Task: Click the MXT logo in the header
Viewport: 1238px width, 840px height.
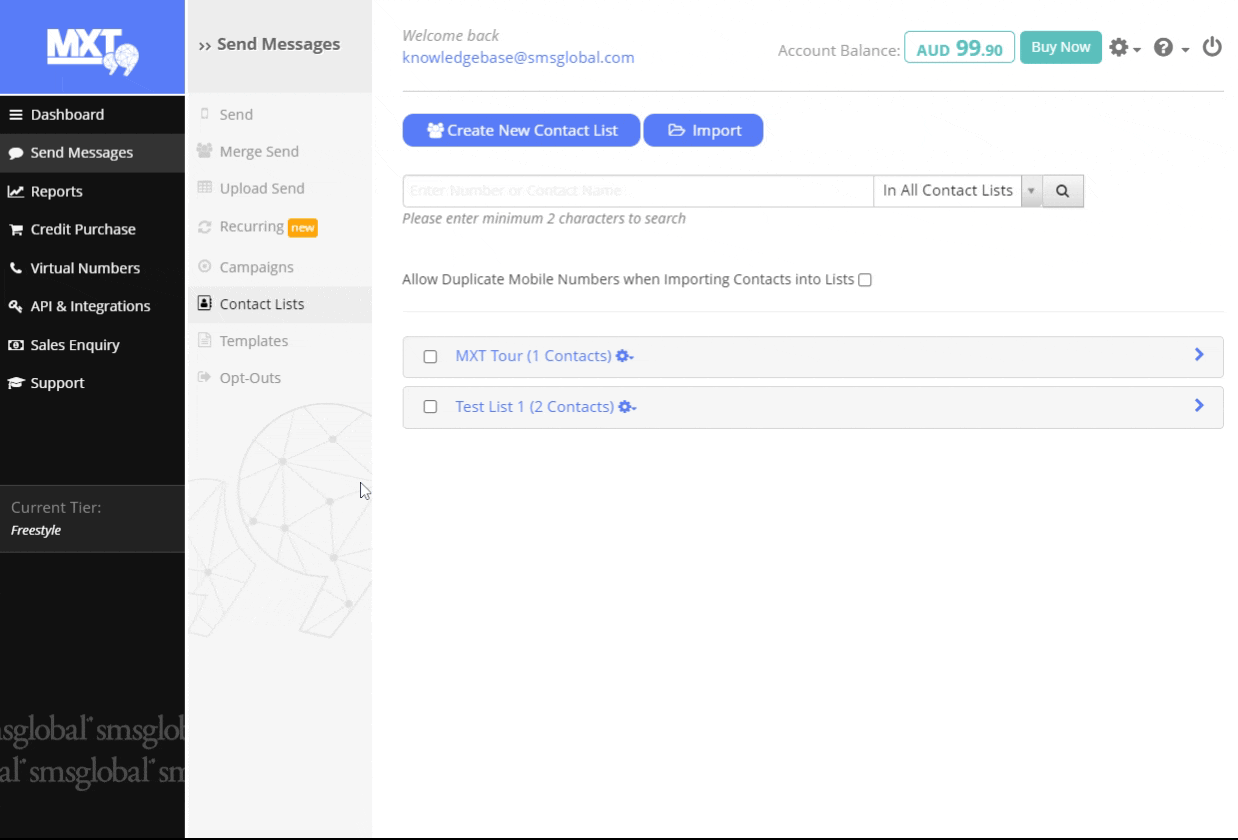Action: pos(92,48)
